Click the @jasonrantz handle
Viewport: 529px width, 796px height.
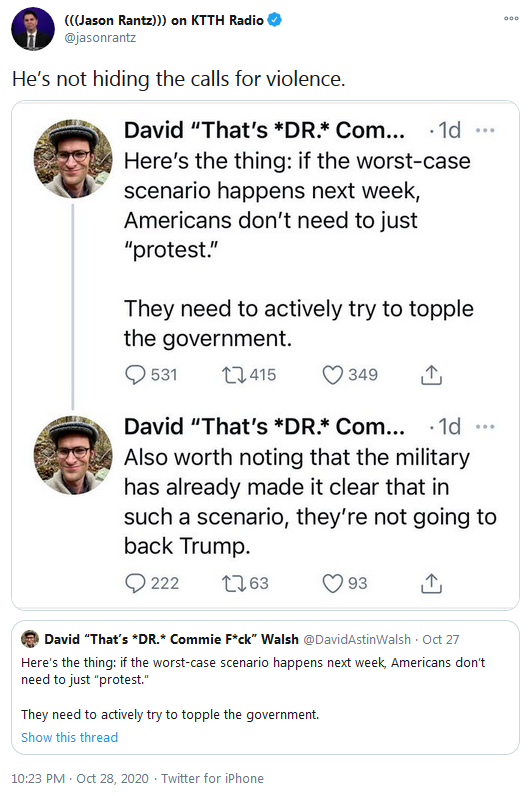tap(100, 38)
